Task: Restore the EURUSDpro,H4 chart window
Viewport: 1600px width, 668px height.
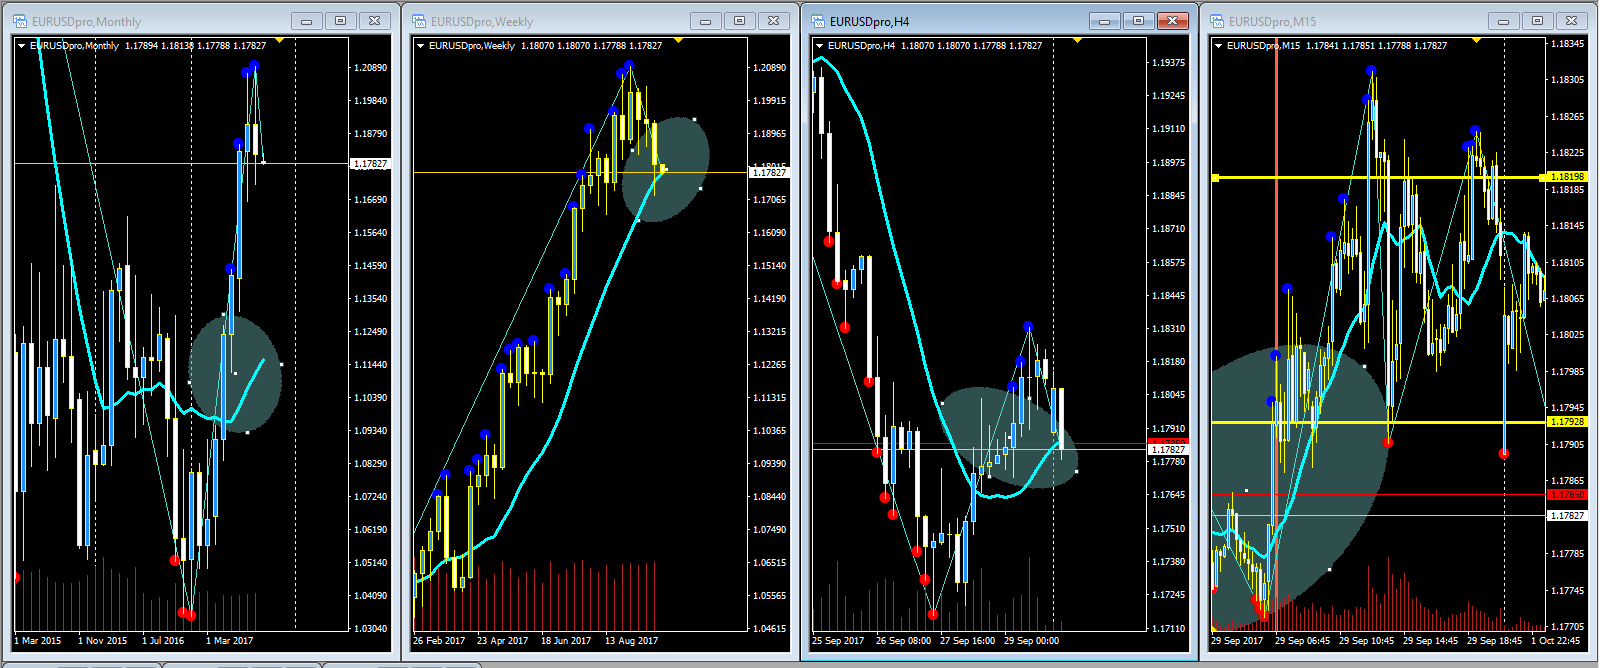Action: tap(1138, 21)
